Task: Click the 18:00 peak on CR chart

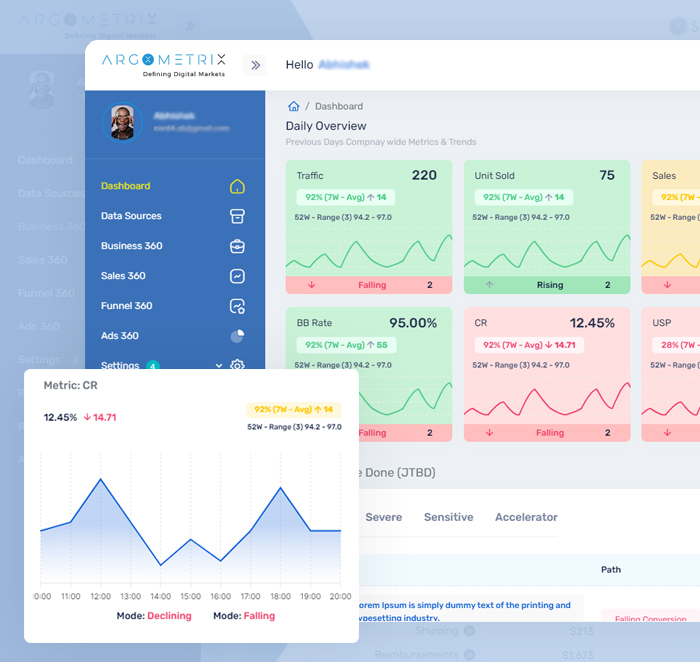Action: (x=280, y=488)
